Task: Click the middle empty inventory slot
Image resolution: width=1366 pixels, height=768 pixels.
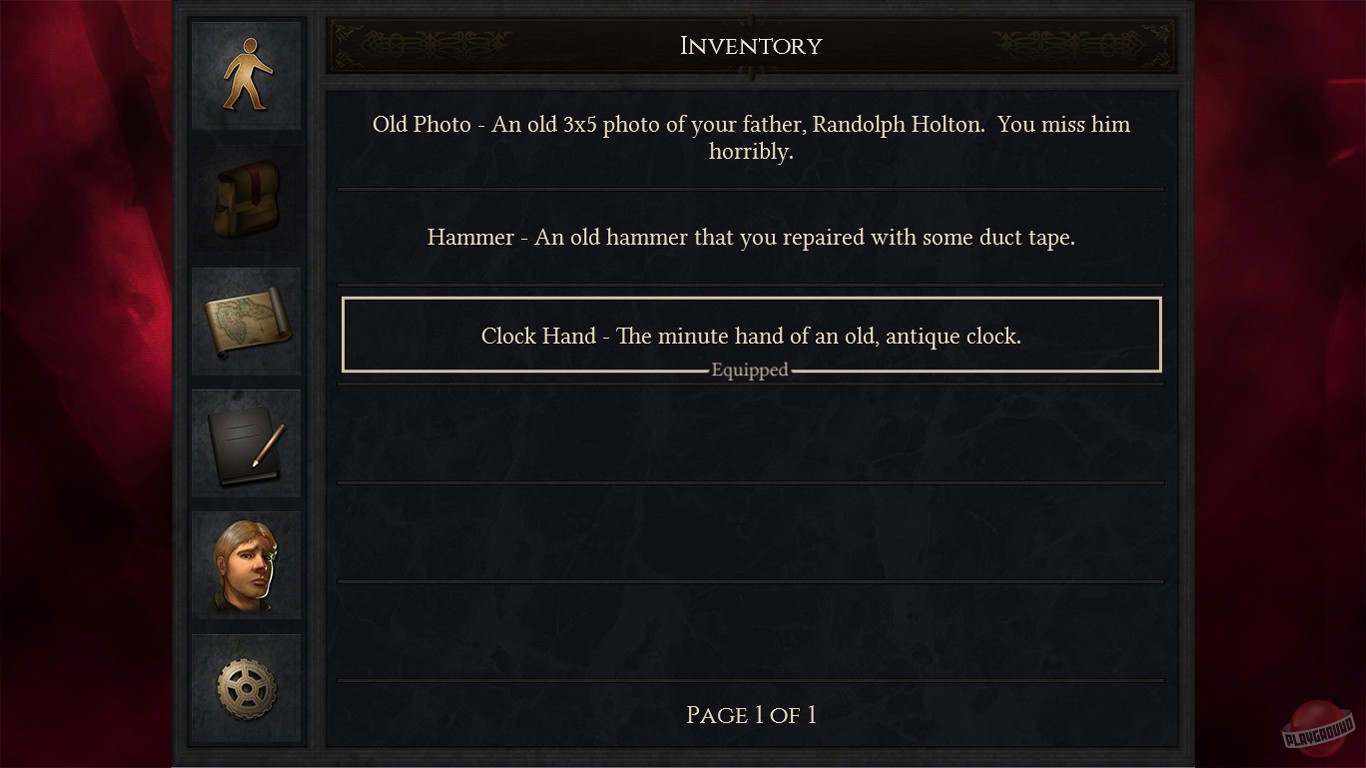Action: 751,531
